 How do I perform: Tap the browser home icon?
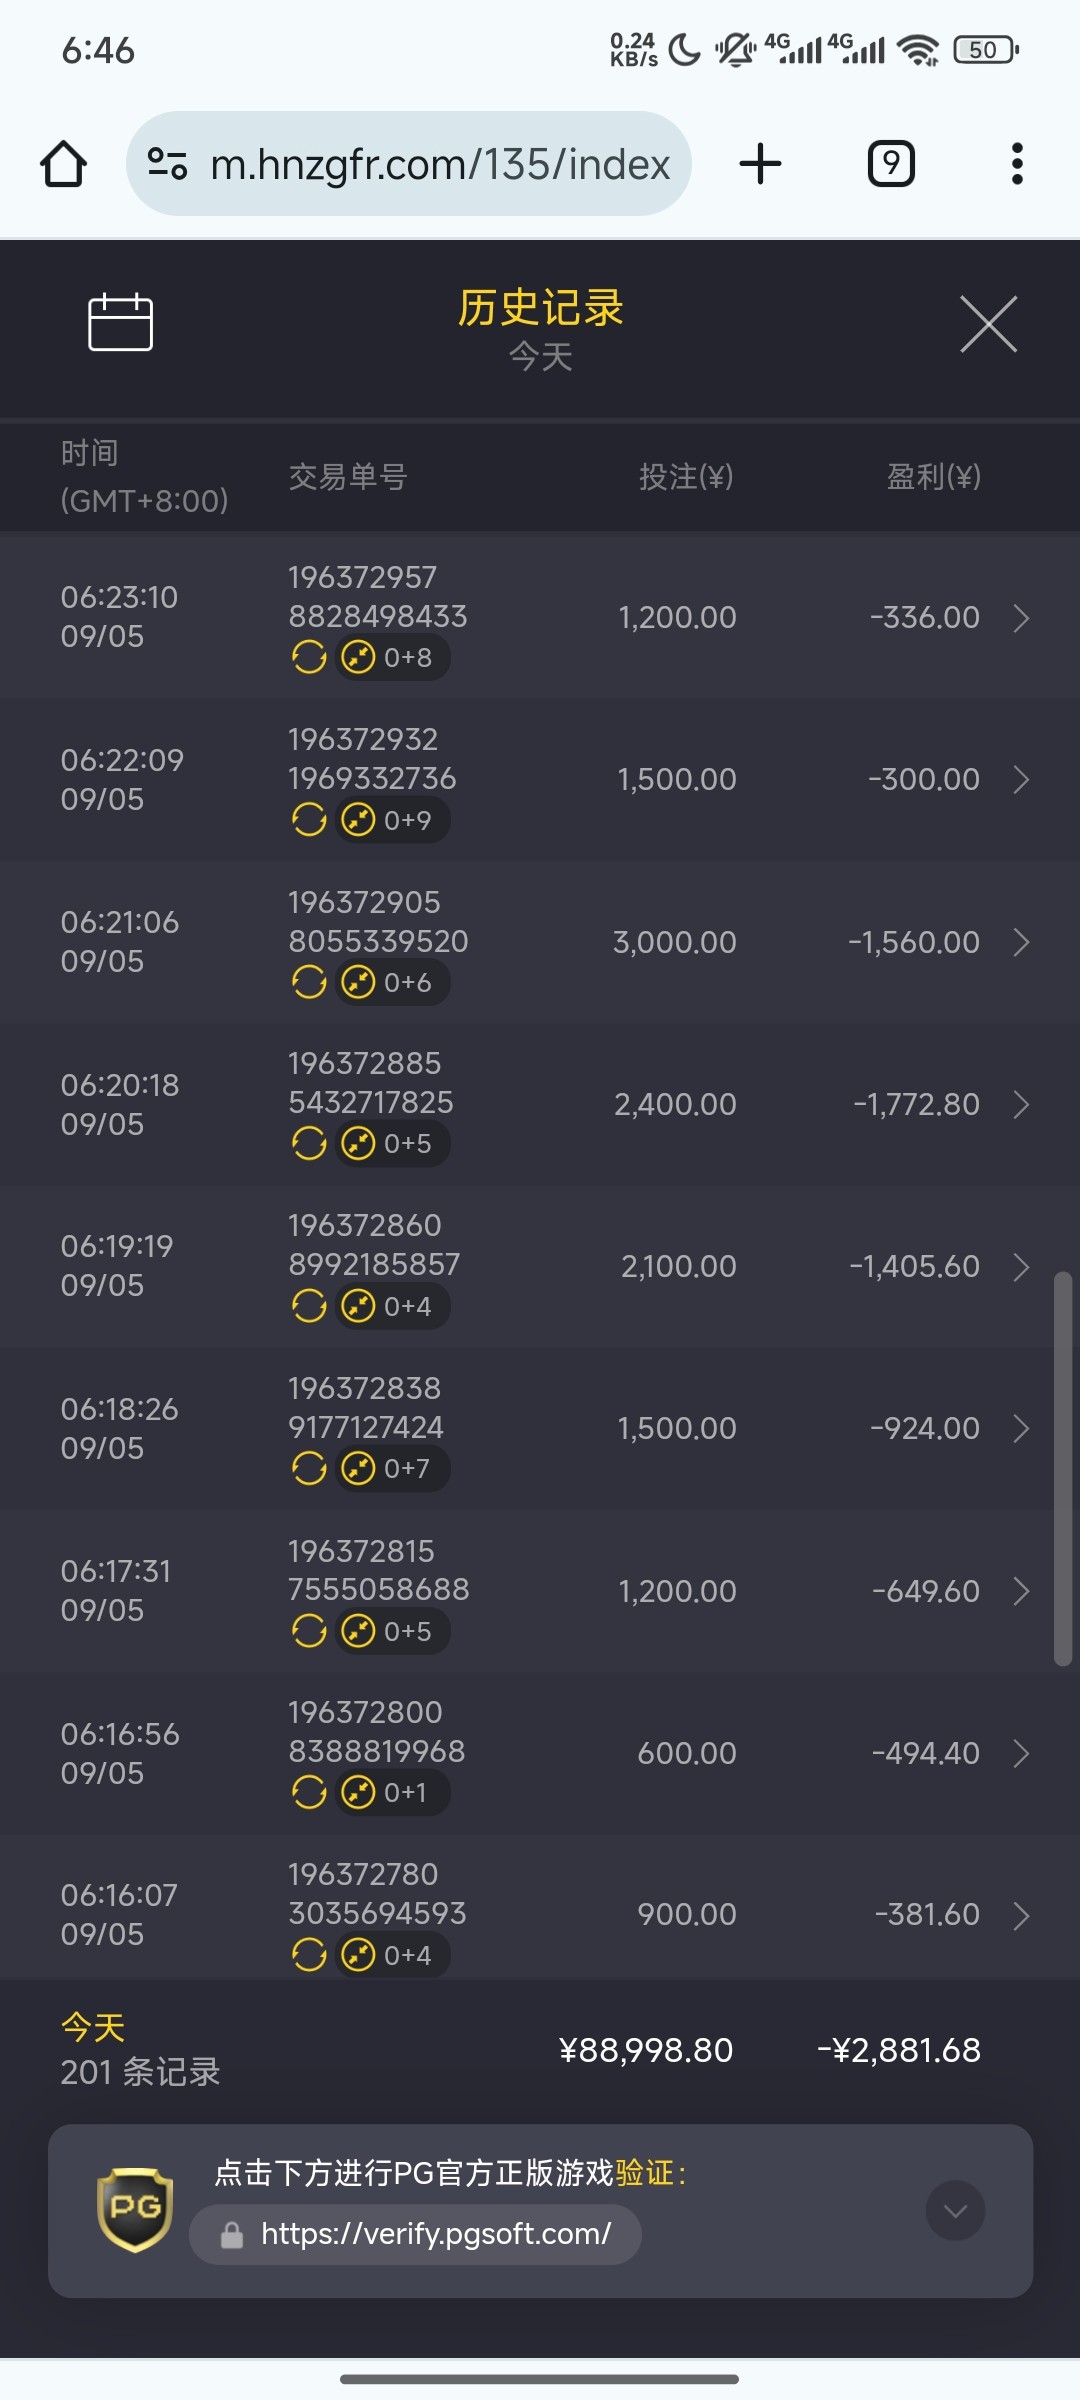click(x=63, y=164)
